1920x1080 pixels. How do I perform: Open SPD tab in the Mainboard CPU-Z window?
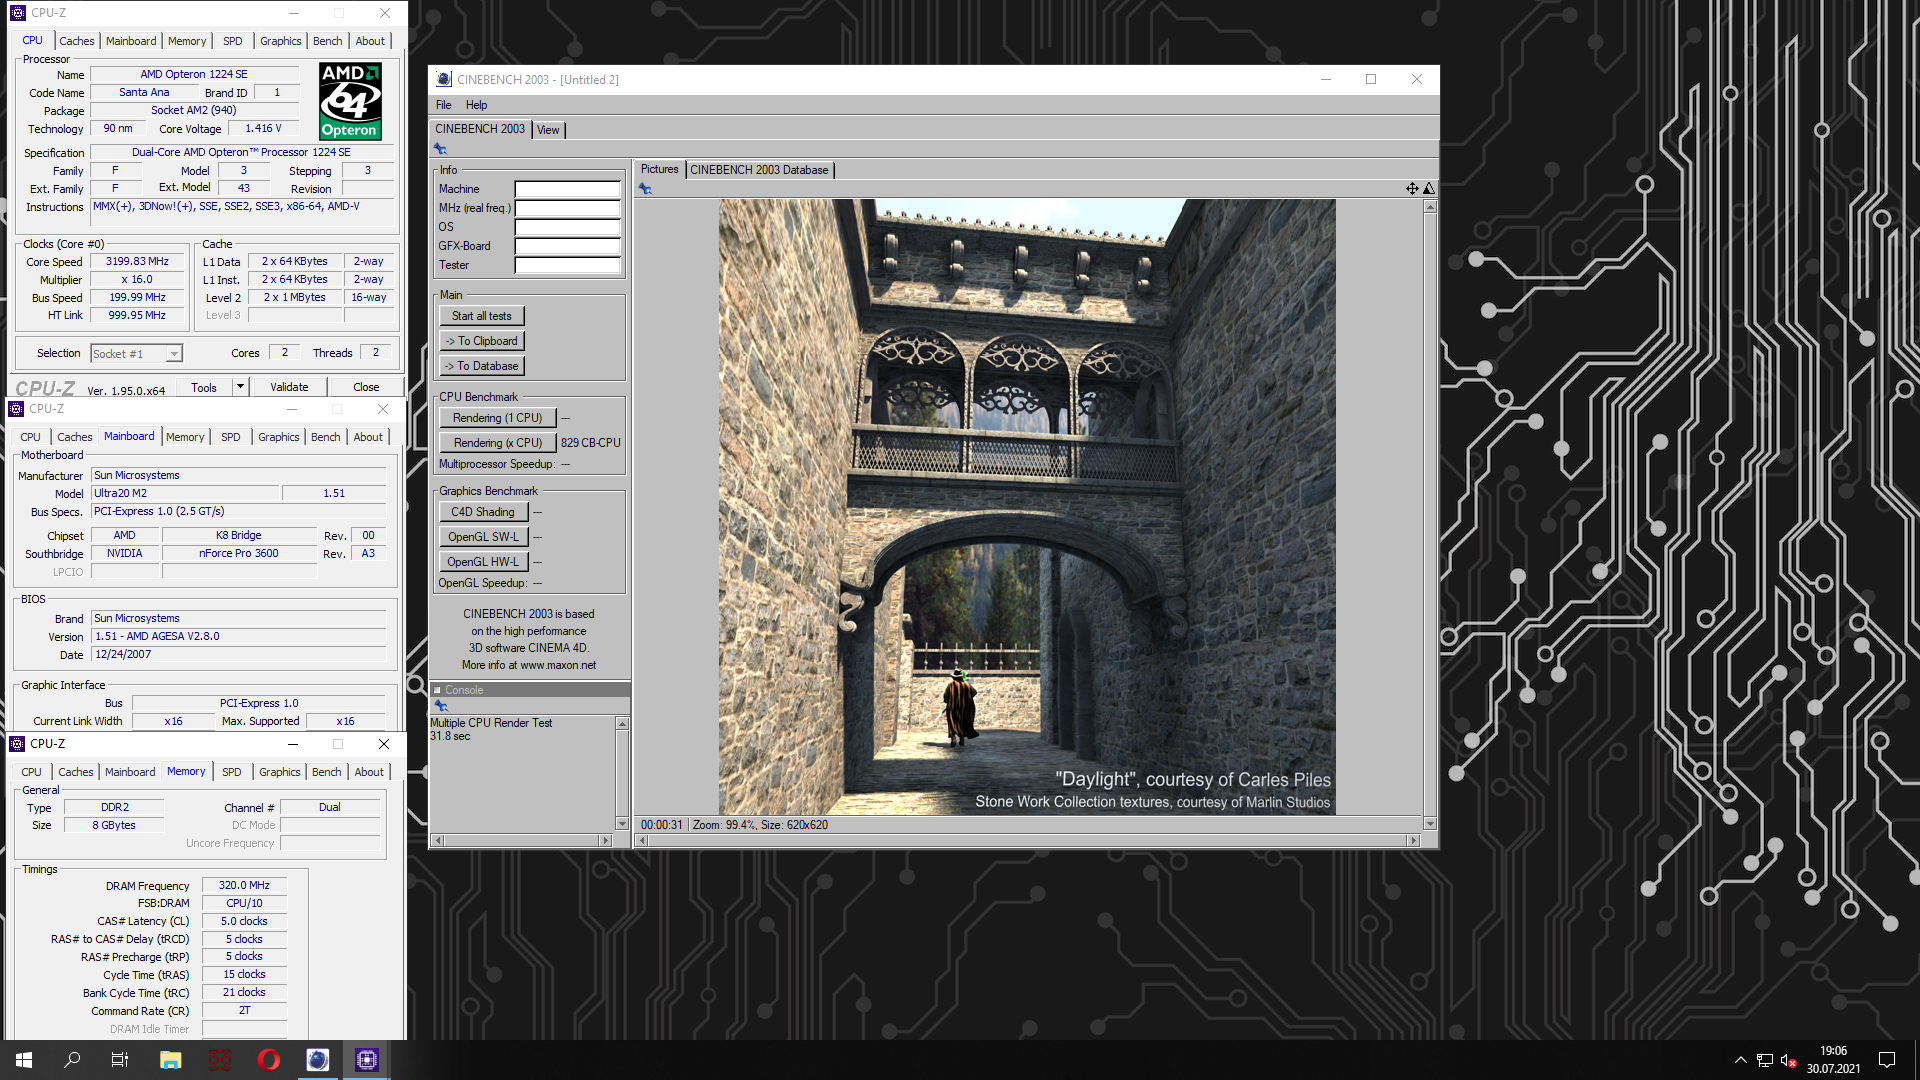(x=231, y=437)
